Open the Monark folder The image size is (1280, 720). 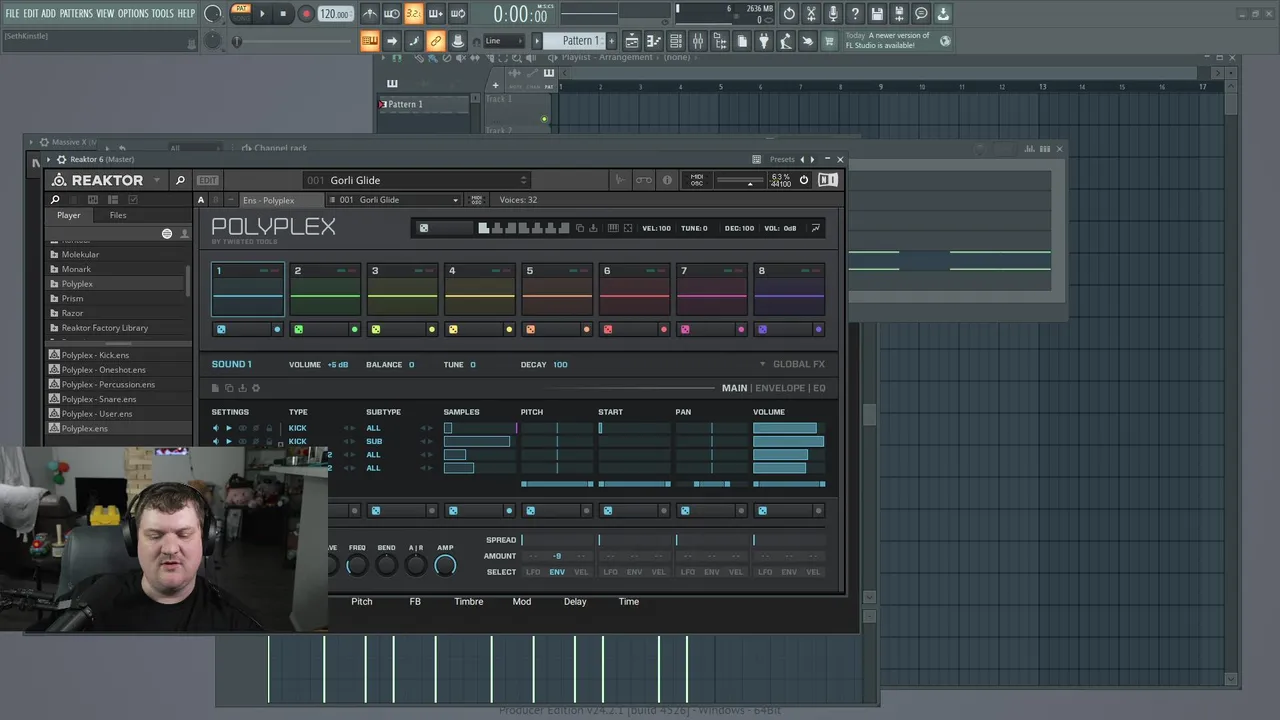(x=76, y=269)
